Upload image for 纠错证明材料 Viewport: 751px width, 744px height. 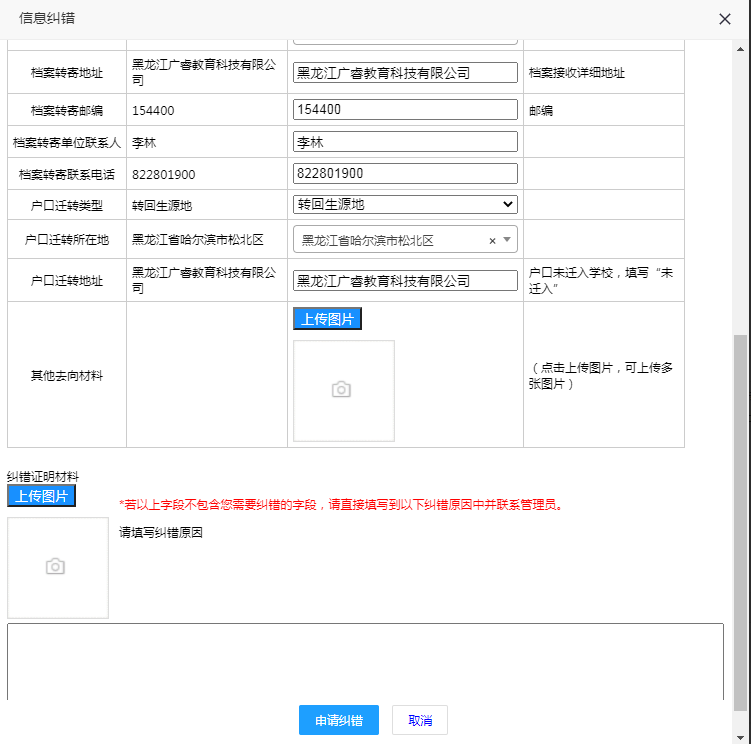point(41,496)
